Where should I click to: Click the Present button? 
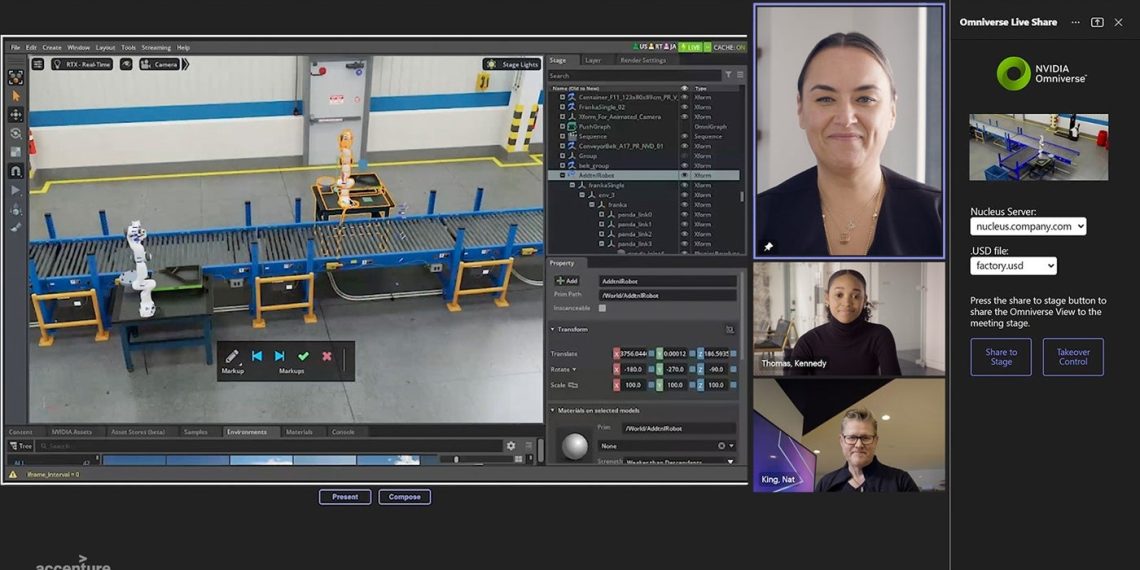pyautogui.click(x=345, y=497)
